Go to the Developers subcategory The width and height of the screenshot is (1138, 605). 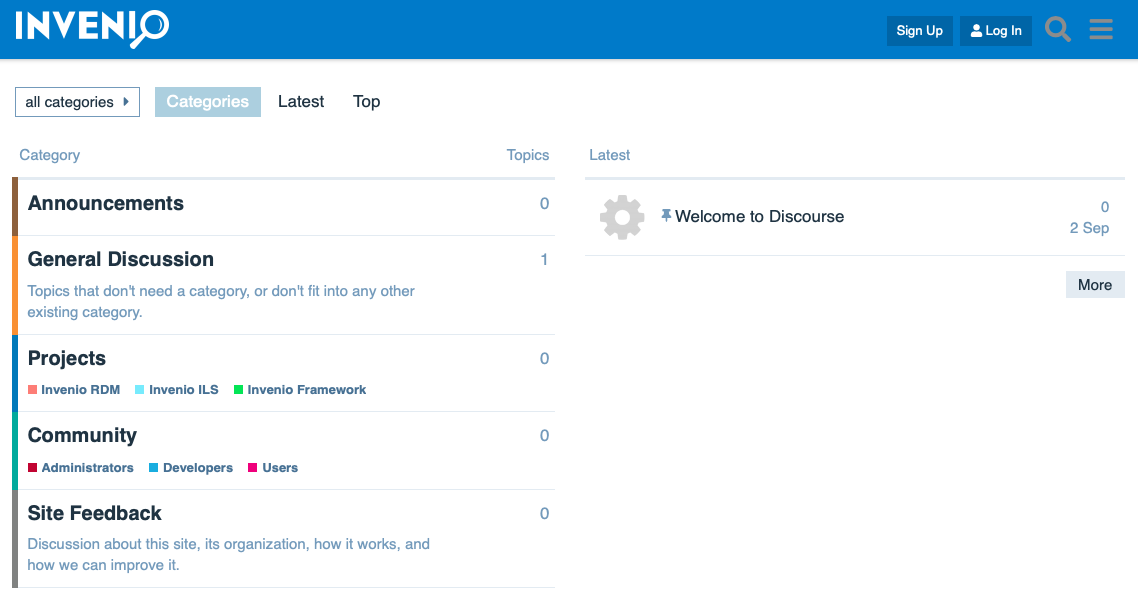[x=197, y=468]
